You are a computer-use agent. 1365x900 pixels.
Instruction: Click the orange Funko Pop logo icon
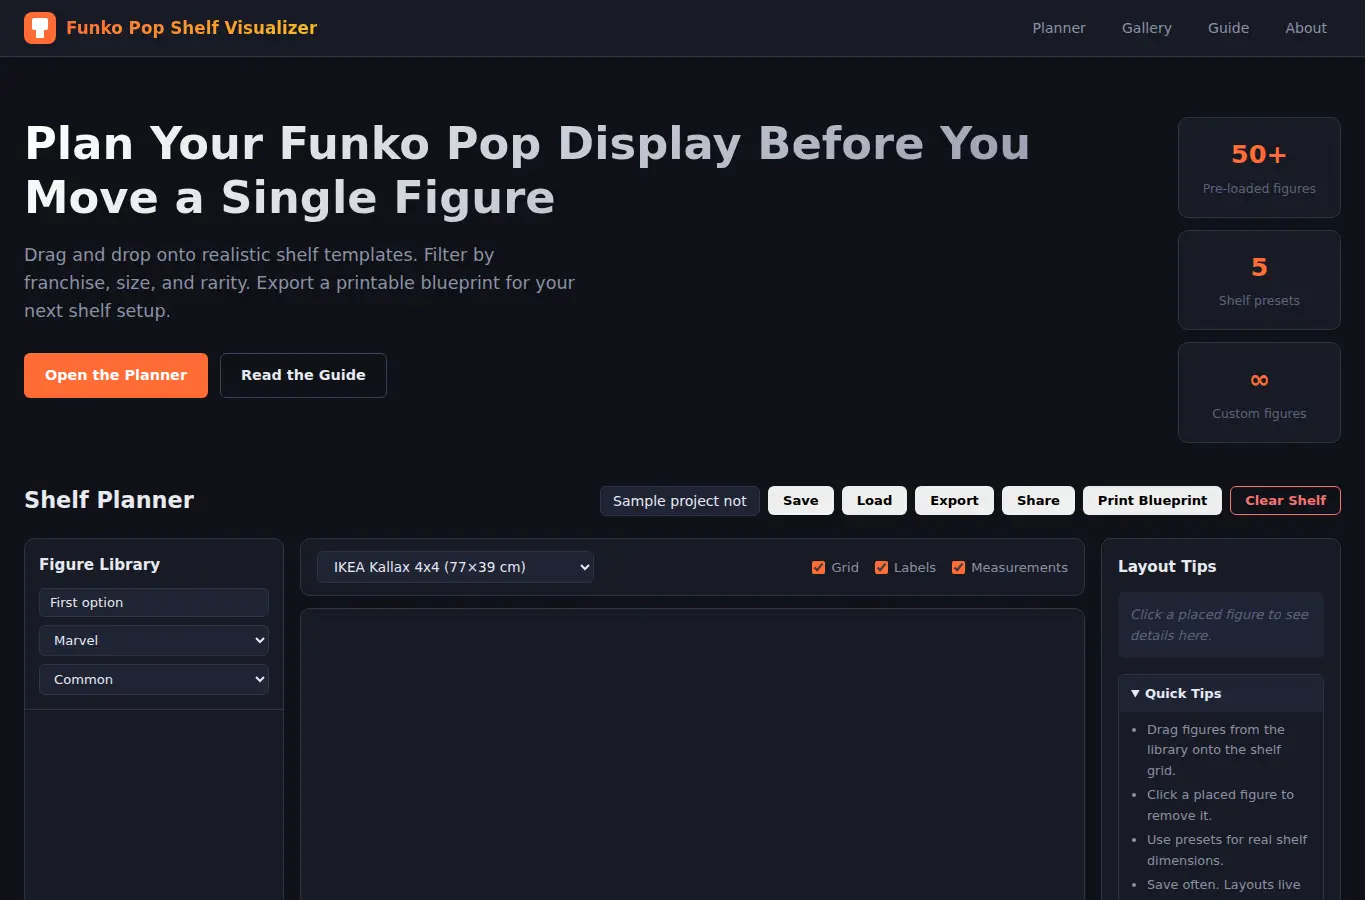[x=40, y=28]
